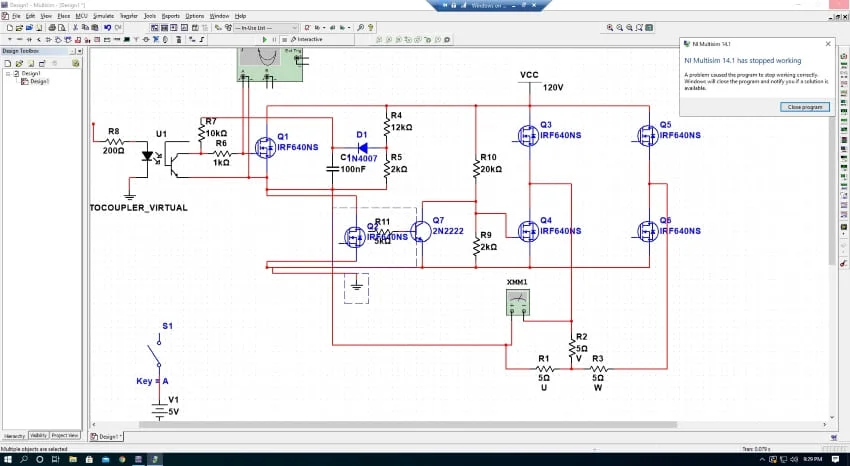This screenshot has width=850, height=466.
Task: Click the Save file toolbar icon
Action: [26, 28]
